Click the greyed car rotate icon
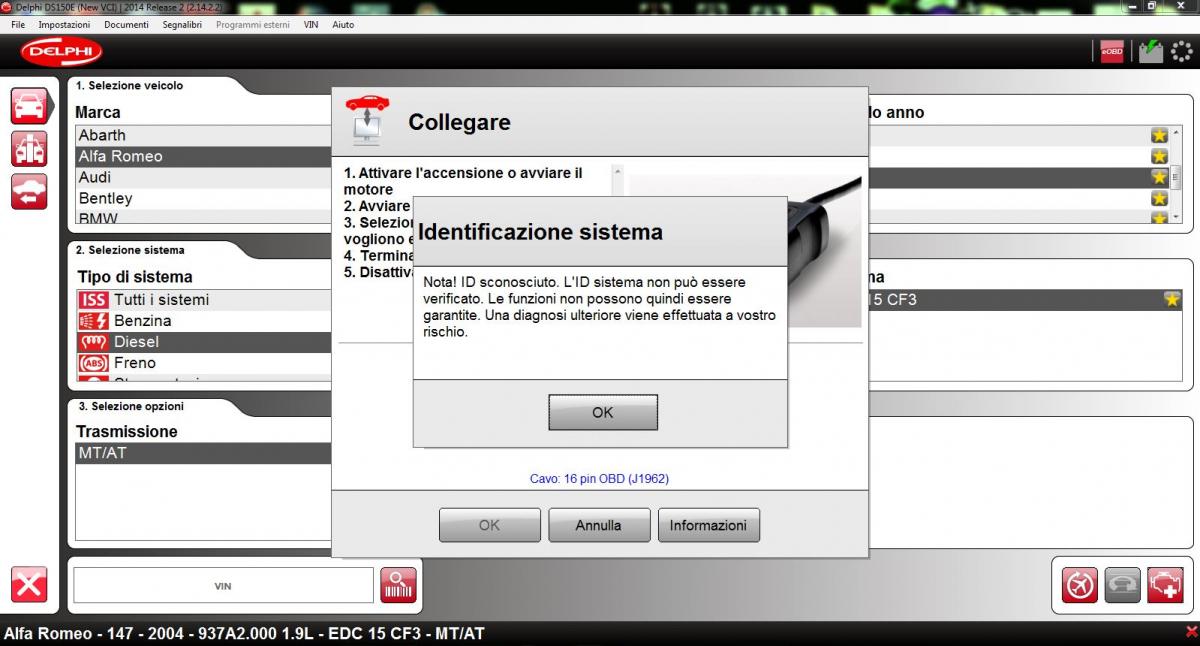Viewport: 1200px width, 646px height. point(1122,585)
